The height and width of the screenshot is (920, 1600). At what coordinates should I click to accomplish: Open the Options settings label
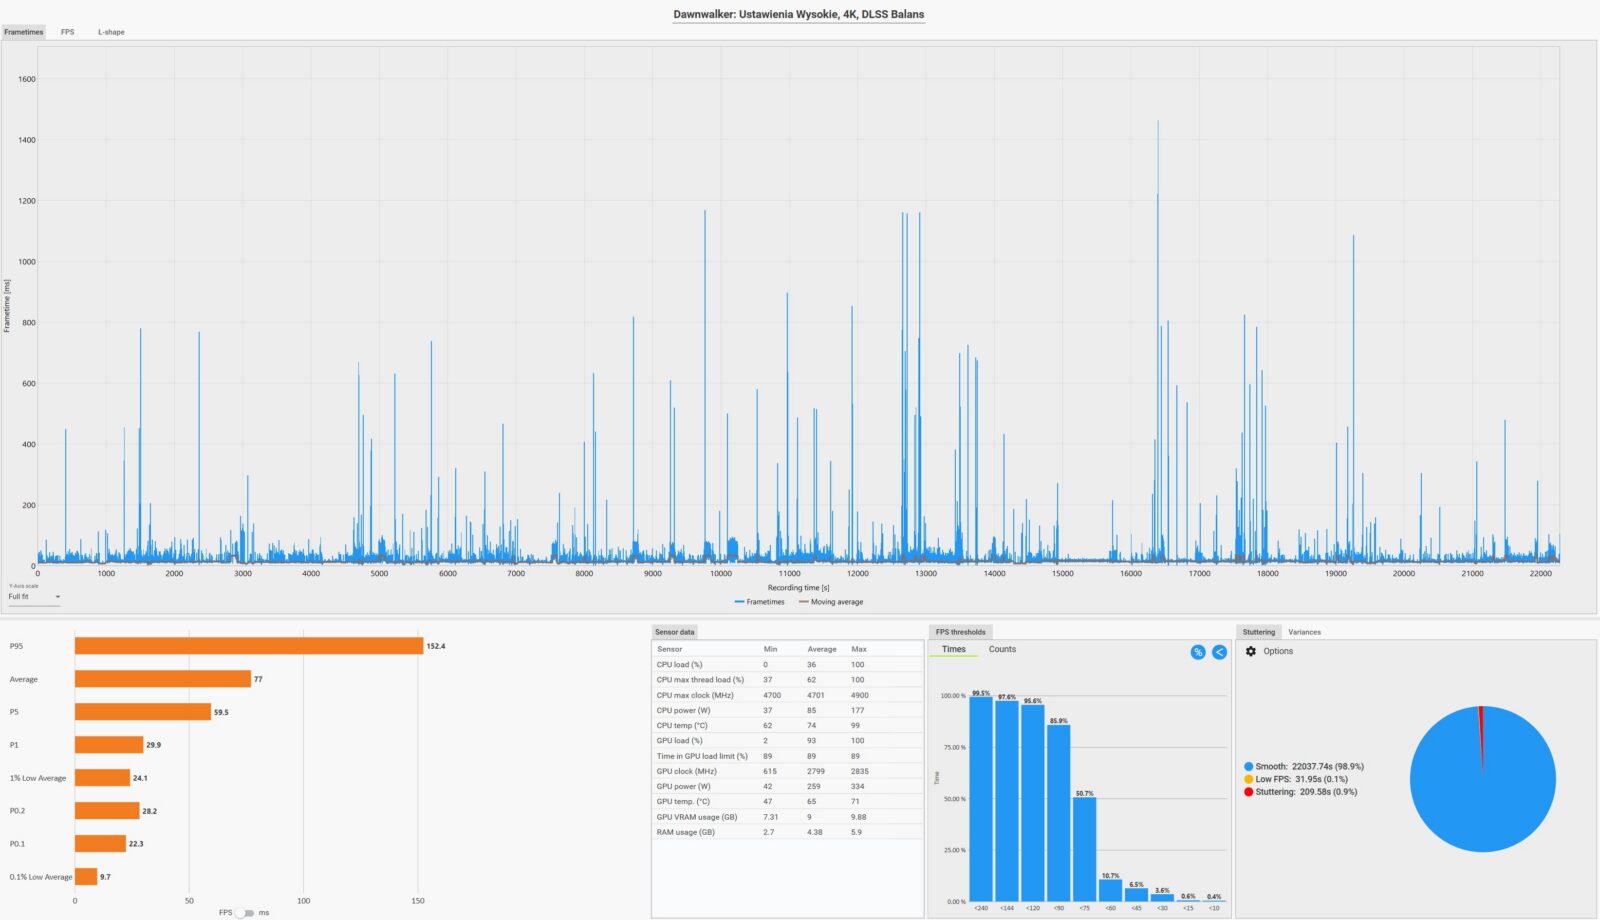[1278, 651]
